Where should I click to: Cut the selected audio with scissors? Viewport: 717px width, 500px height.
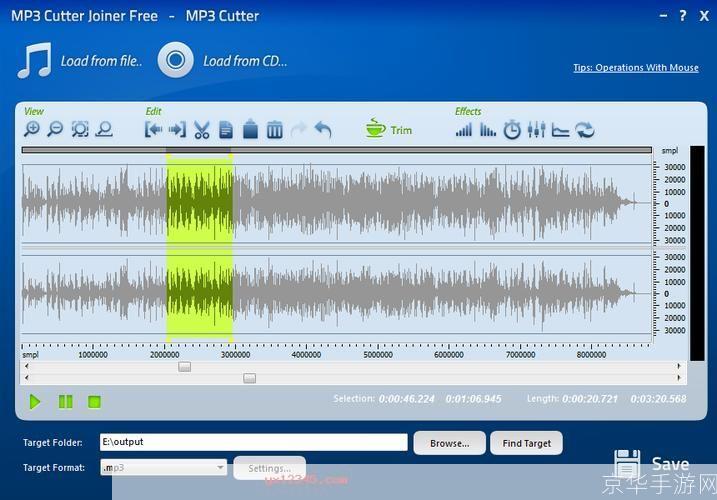click(202, 130)
